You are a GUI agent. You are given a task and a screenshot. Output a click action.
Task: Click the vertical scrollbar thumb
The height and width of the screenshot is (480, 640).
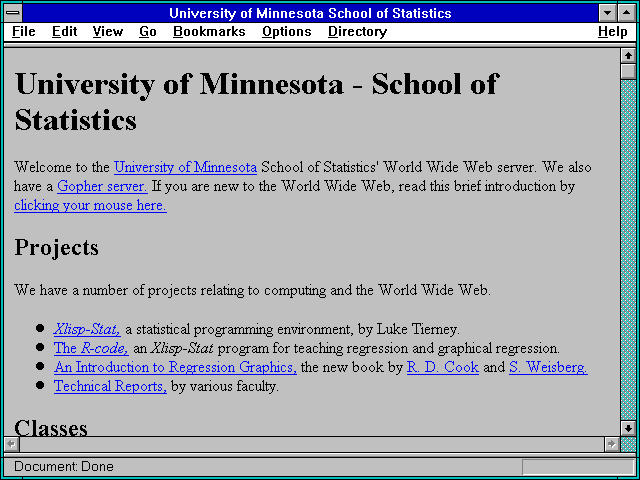pos(628,71)
